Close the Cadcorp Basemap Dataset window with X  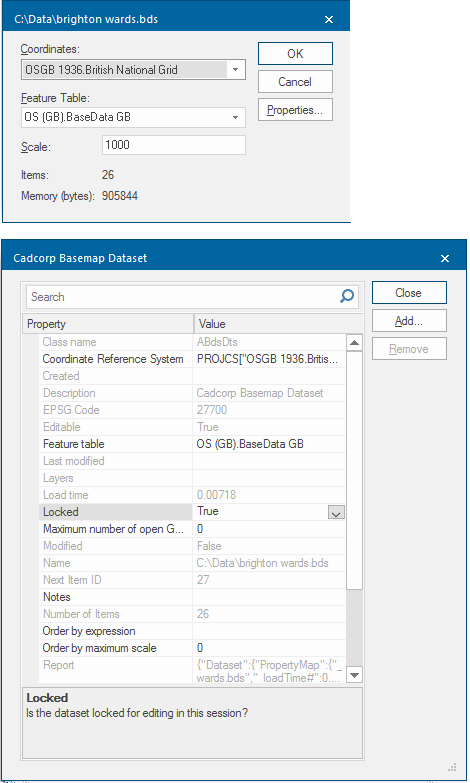click(445, 258)
